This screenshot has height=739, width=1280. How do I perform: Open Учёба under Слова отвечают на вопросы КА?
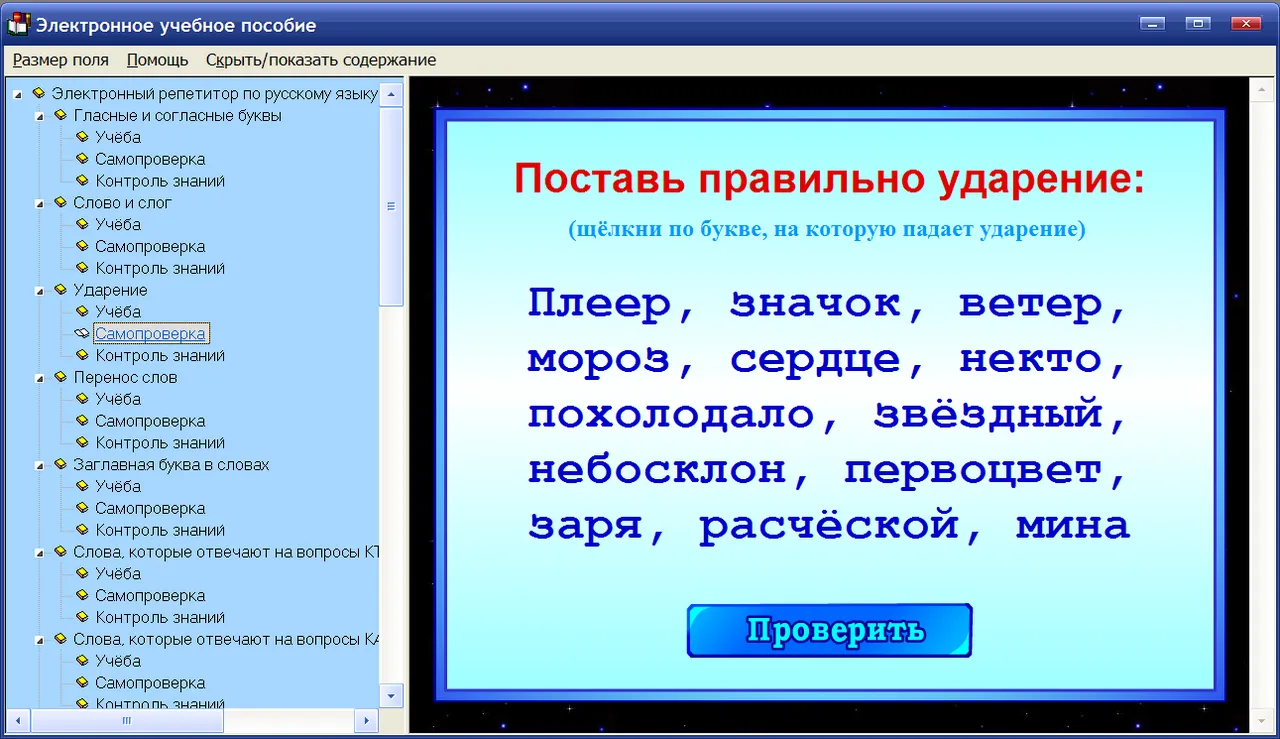pos(118,661)
